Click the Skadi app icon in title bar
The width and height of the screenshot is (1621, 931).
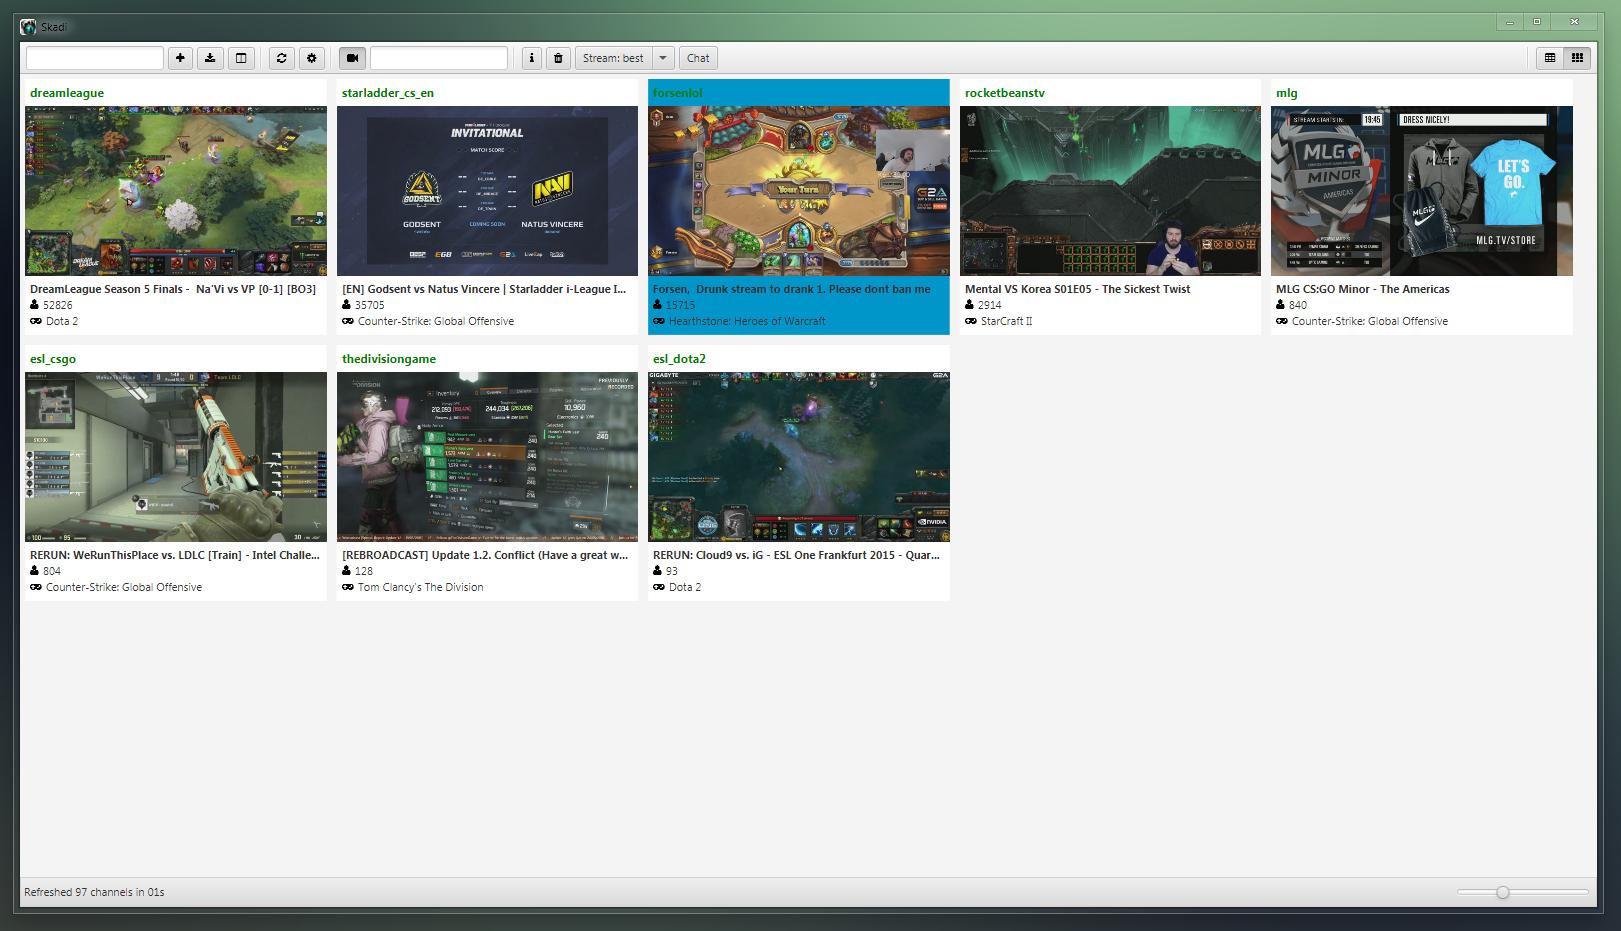(x=28, y=26)
